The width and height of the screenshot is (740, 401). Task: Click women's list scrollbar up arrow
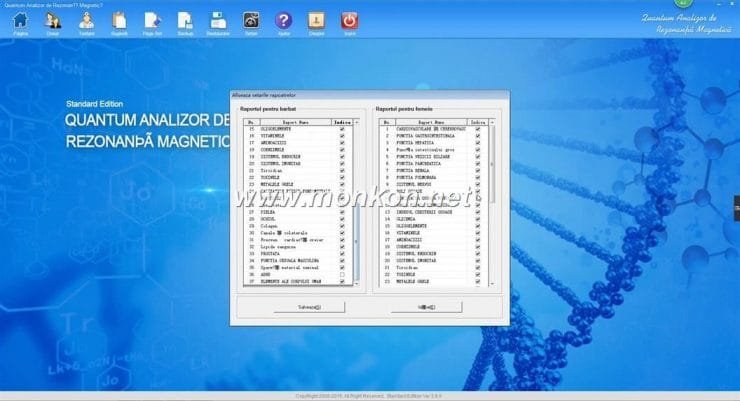click(x=492, y=122)
